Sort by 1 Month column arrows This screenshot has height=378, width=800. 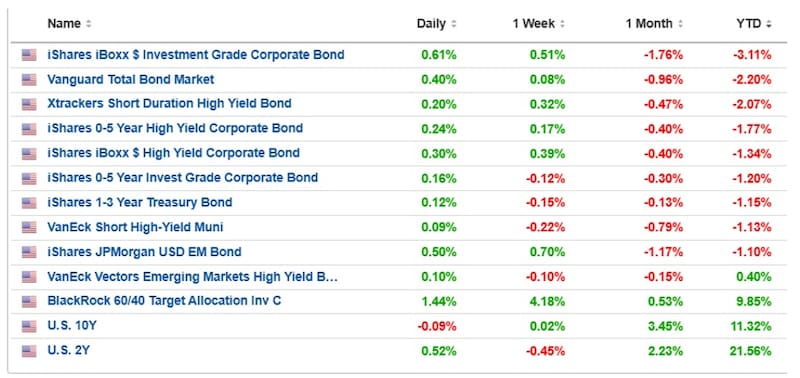click(x=680, y=24)
